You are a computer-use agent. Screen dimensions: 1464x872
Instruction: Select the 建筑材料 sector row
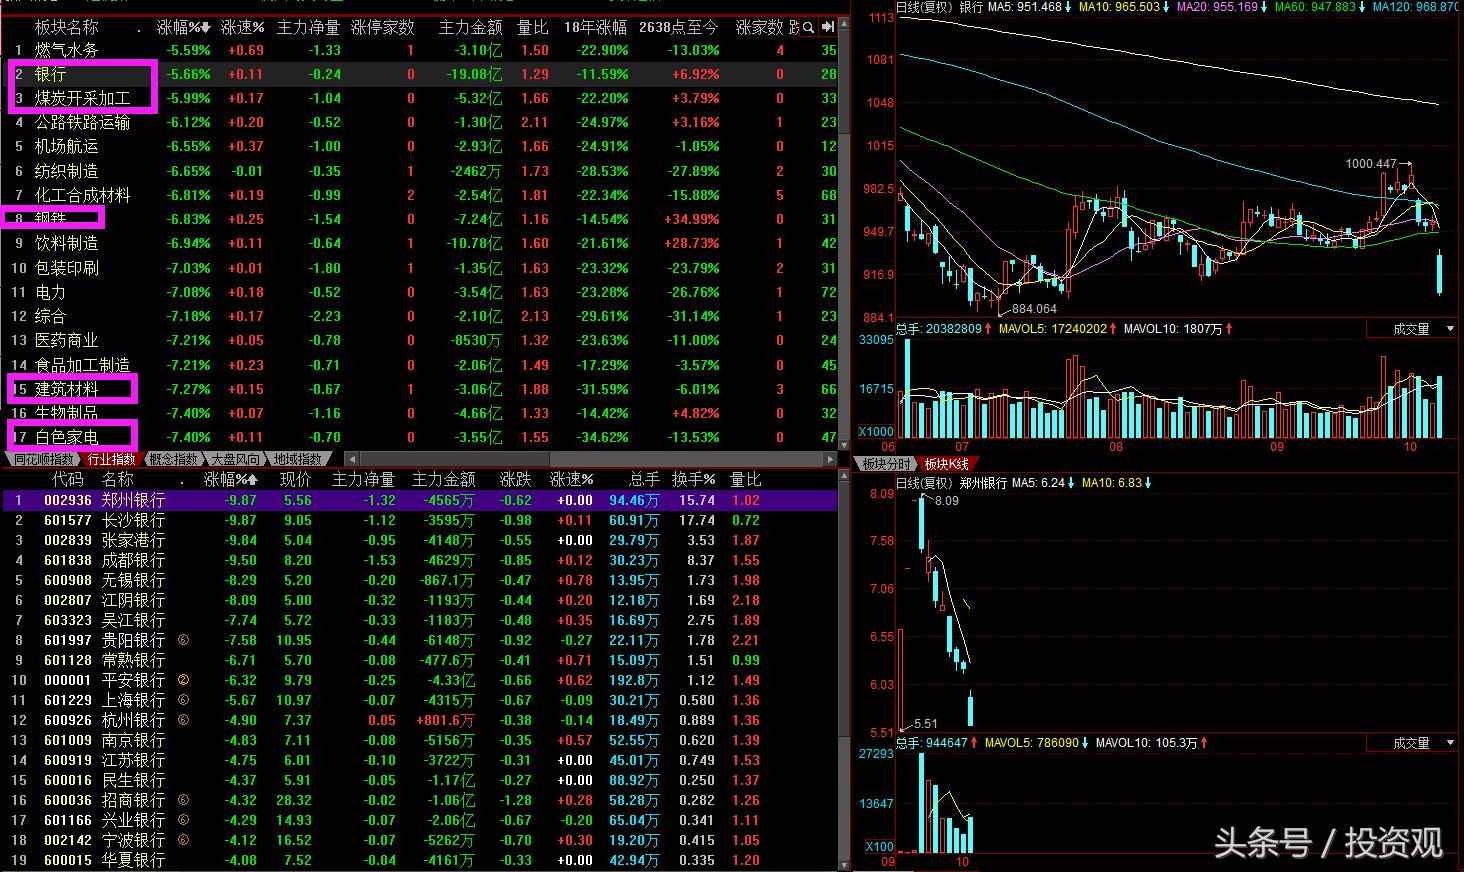click(419, 389)
